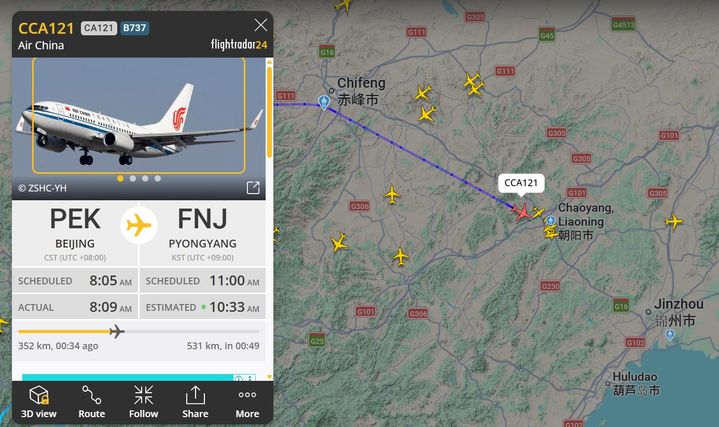
Task: Select the fourth photo carousel dot
Action: [x=157, y=178]
